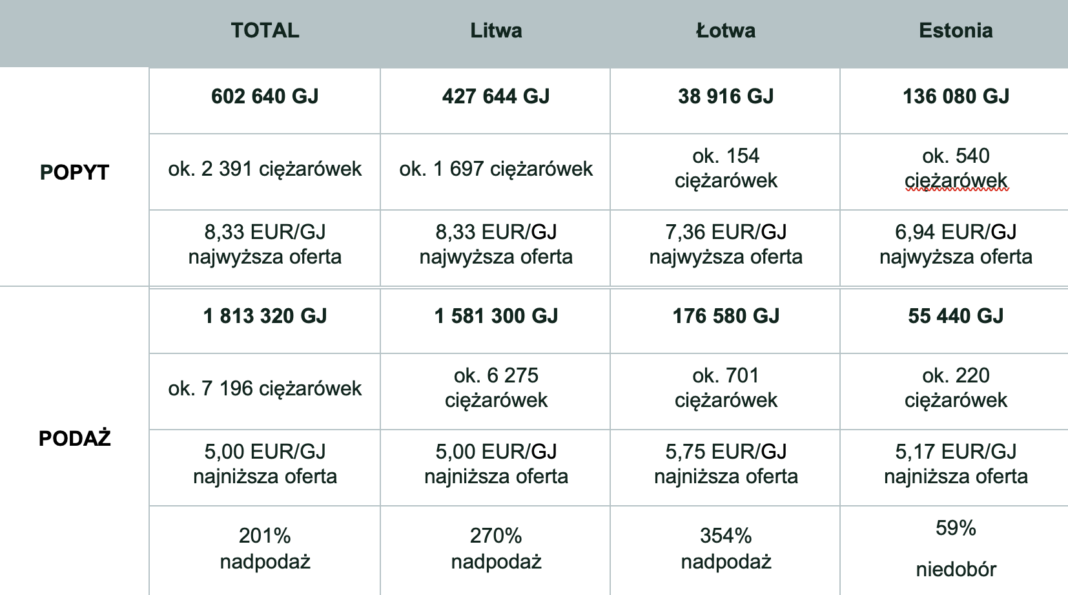The height and width of the screenshot is (595, 1068).
Task: Click the 6,94 EUR/GJ najwyższa oferta cell
Action: [x=955, y=248]
